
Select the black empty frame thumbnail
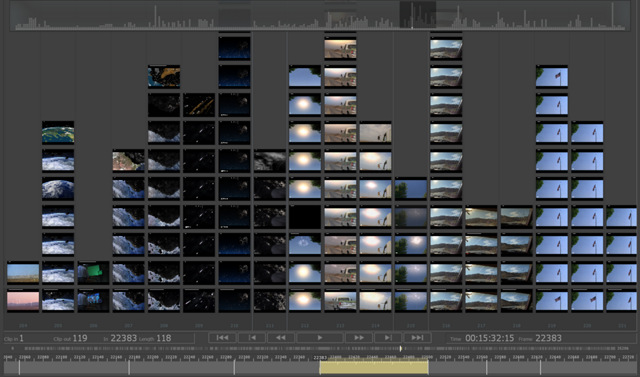pyautogui.click(x=305, y=217)
